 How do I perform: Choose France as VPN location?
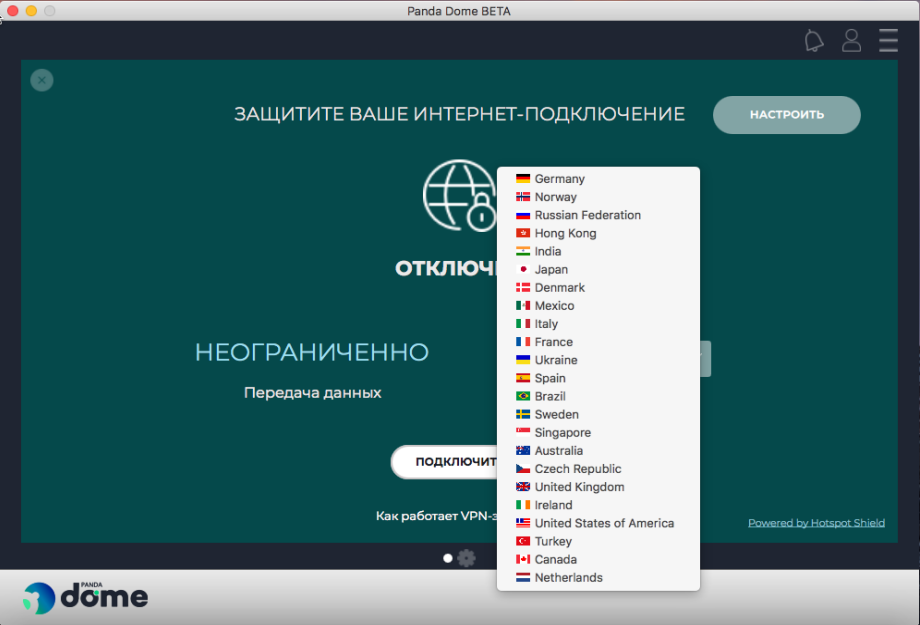click(x=598, y=342)
